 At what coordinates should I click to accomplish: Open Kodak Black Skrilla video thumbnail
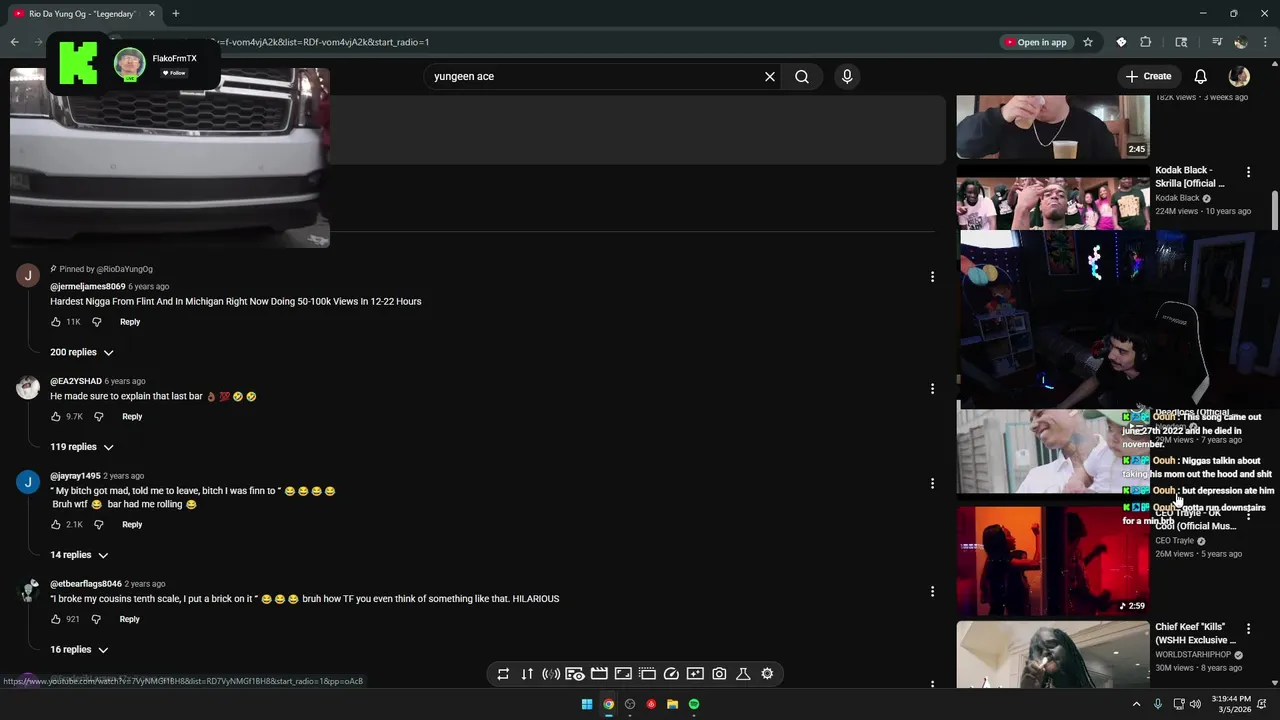coord(1053,204)
